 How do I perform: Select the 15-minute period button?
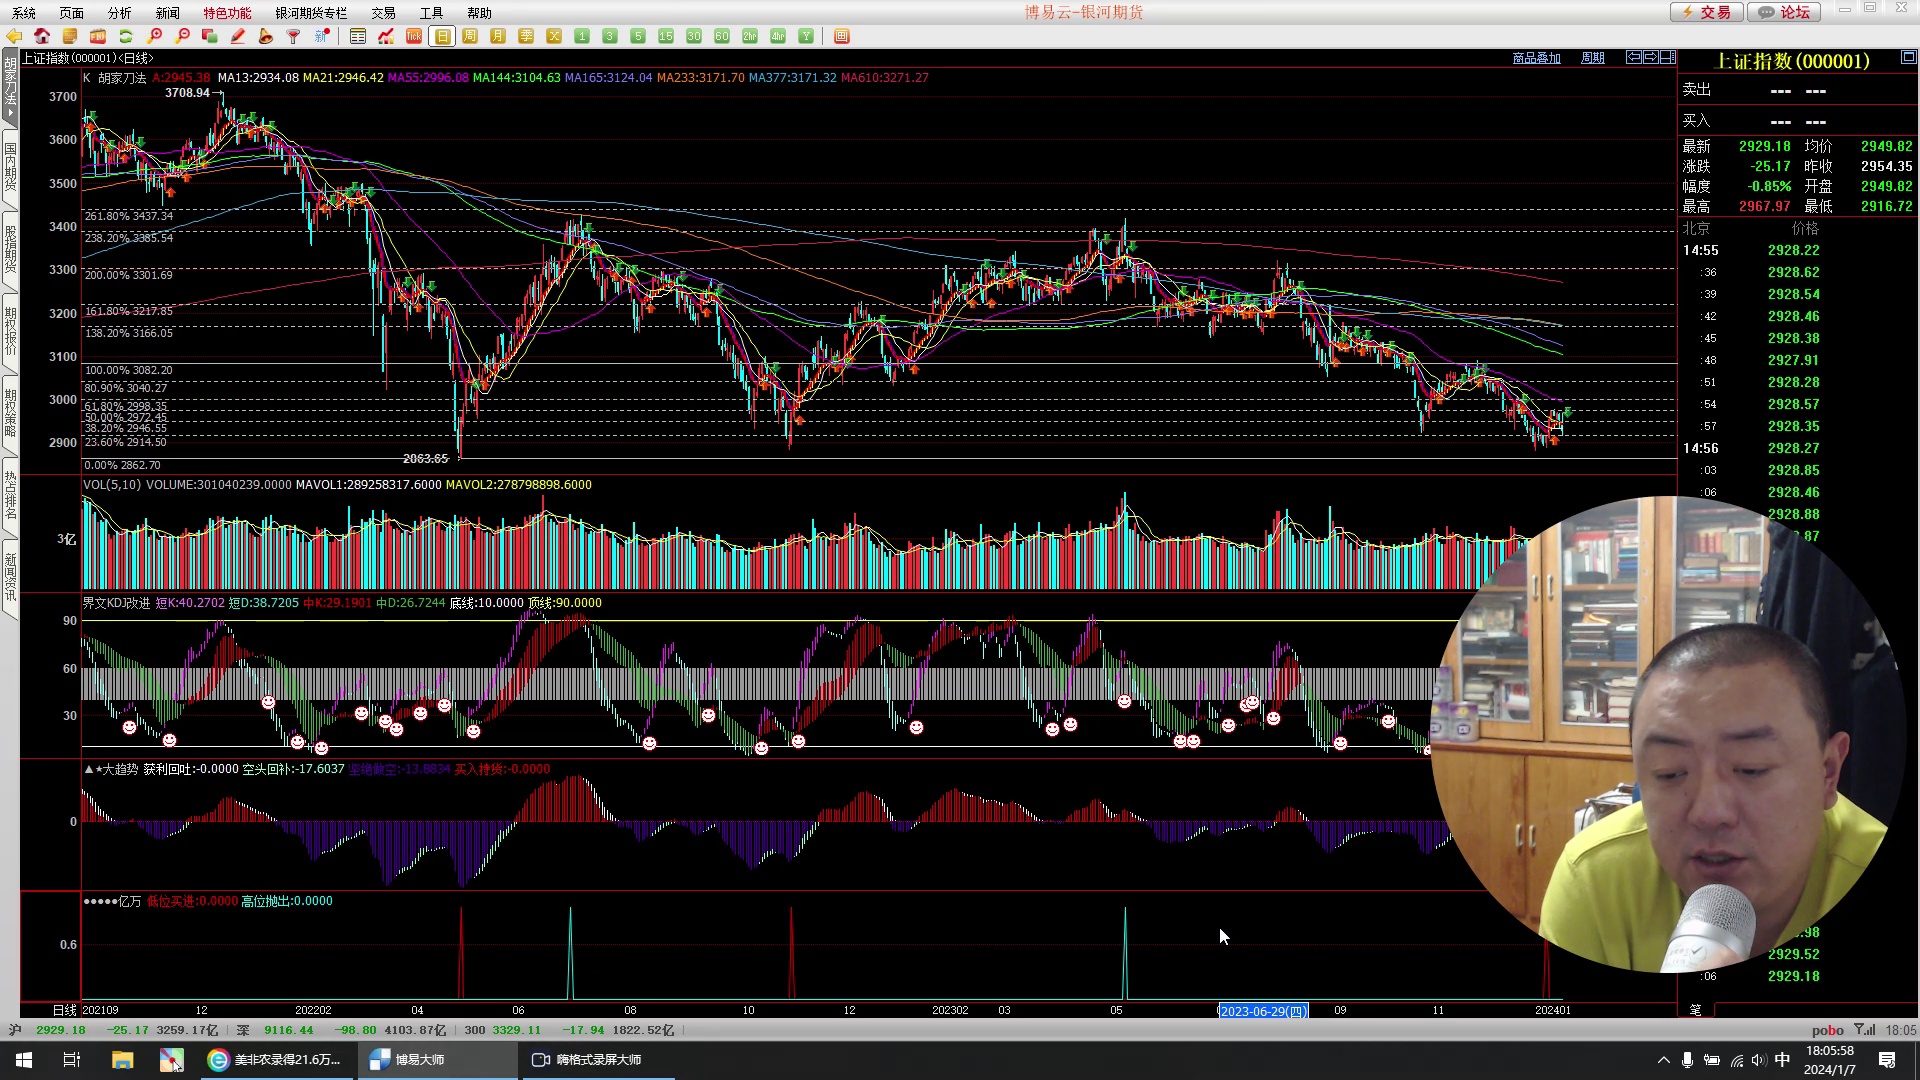666,36
